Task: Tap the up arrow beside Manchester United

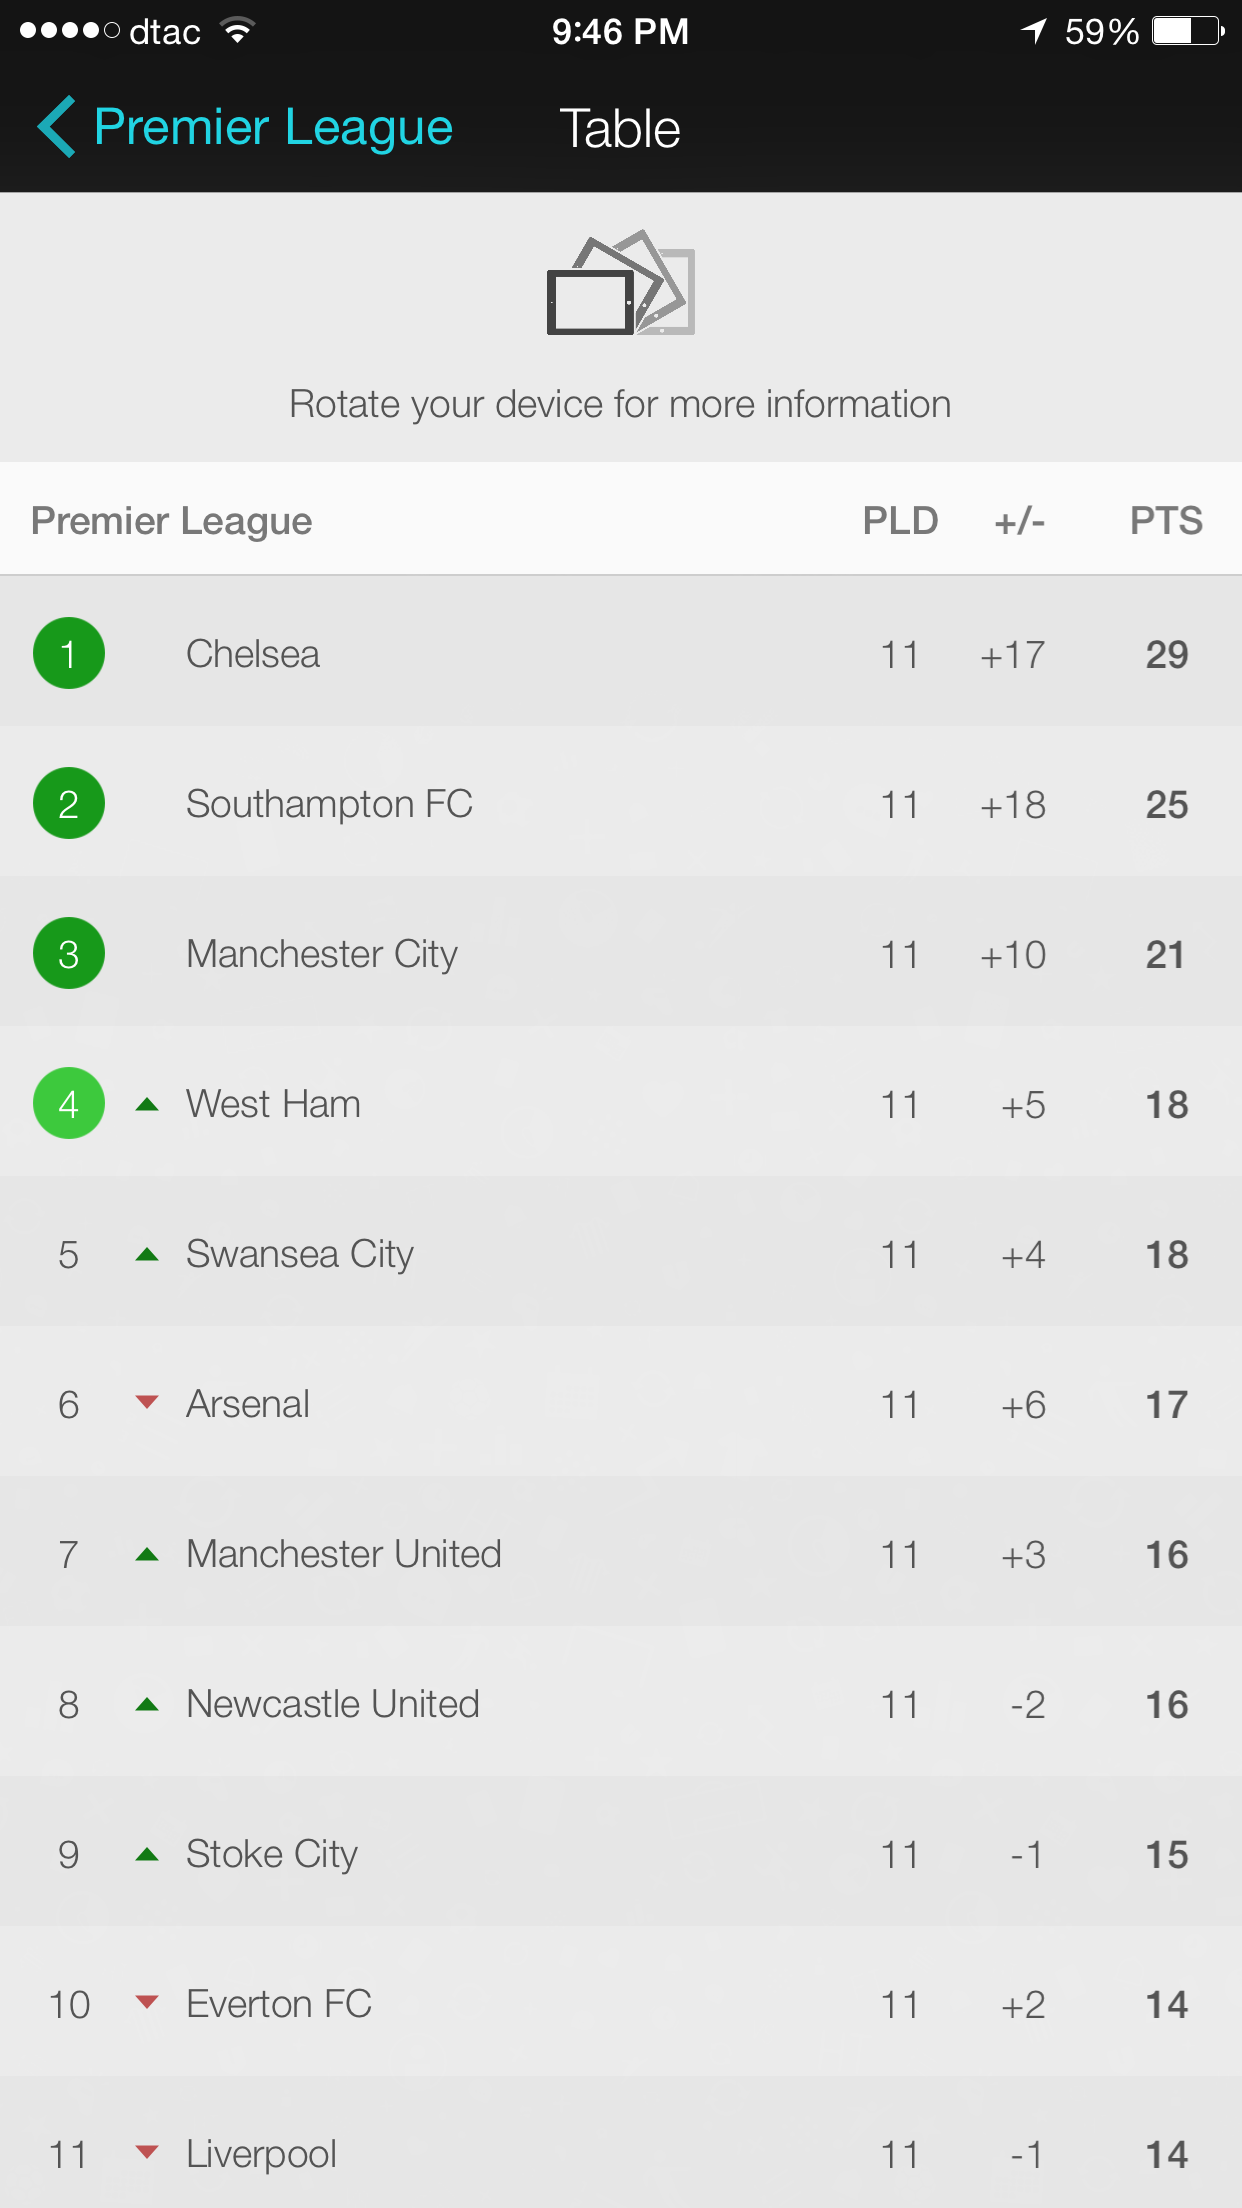Action: (x=147, y=1554)
